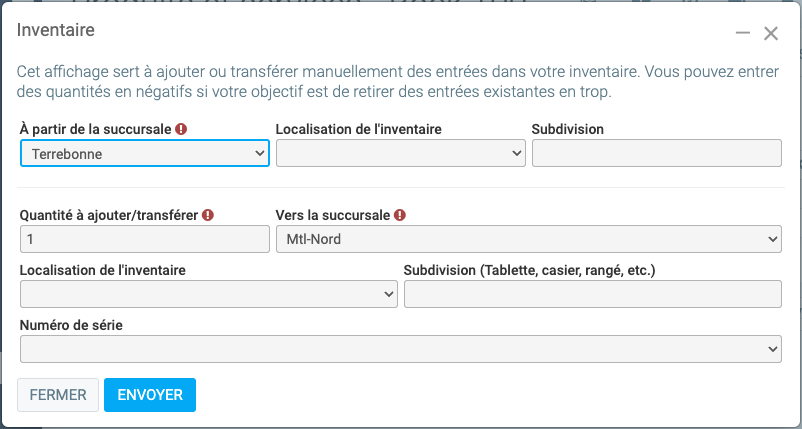Click required alert icon beside 'Vers la succursale'

(x=400, y=215)
